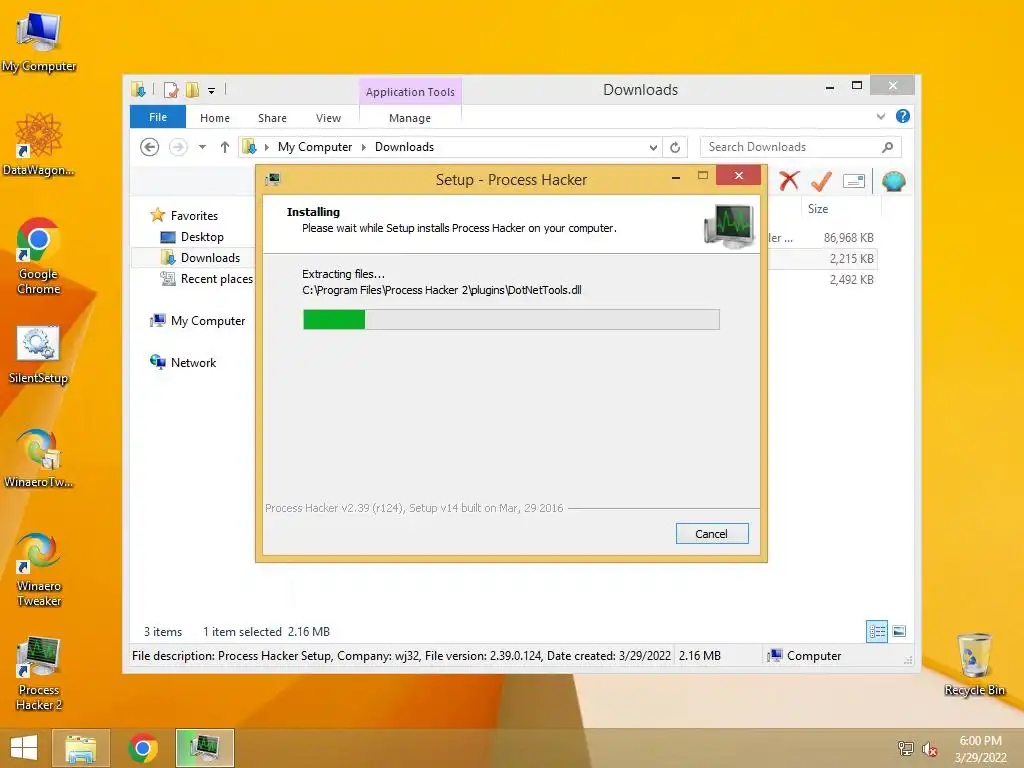This screenshot has height=768, width=1024.
Task: Click the installation progress bar
Action: point(511,319)
